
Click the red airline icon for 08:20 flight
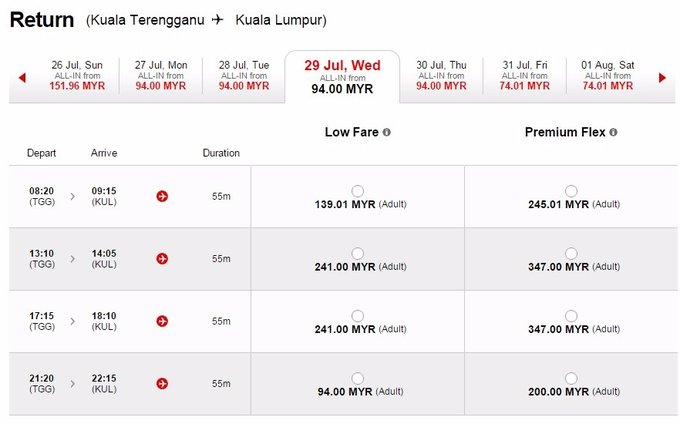pyautogui.click(x=162, y=196)
